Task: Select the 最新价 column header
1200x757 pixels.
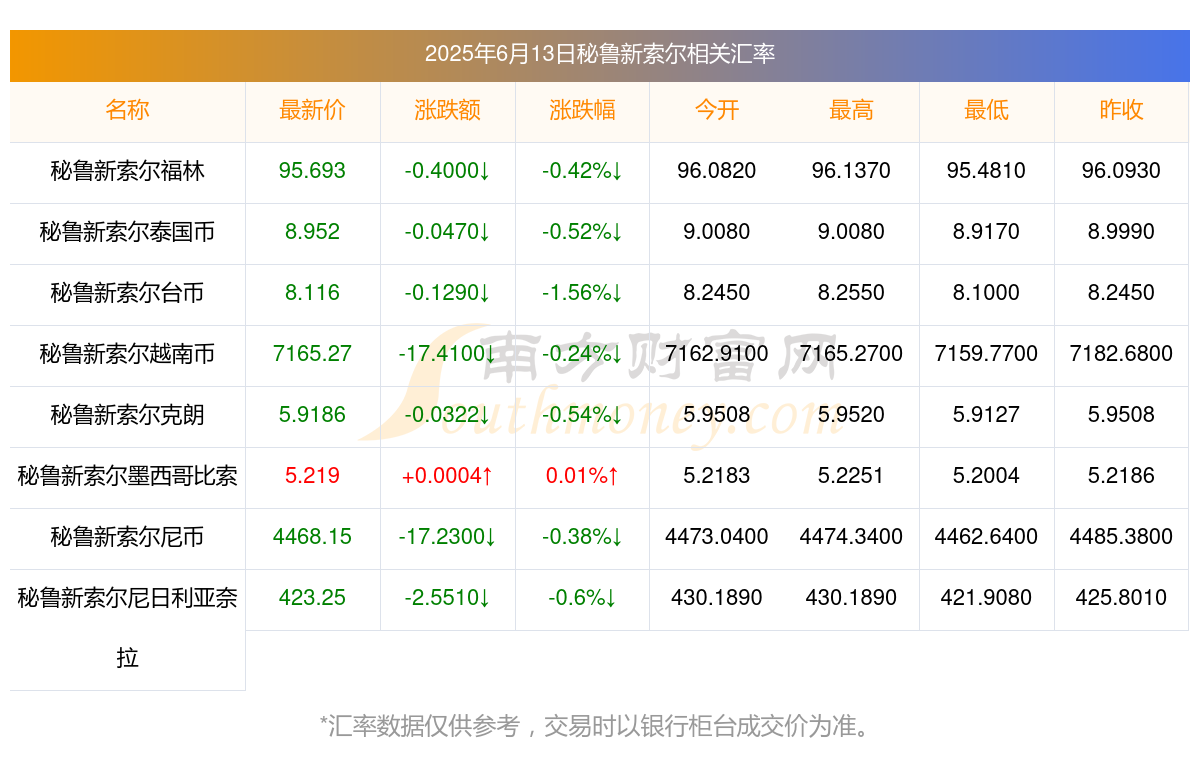Action: point(312,110)
